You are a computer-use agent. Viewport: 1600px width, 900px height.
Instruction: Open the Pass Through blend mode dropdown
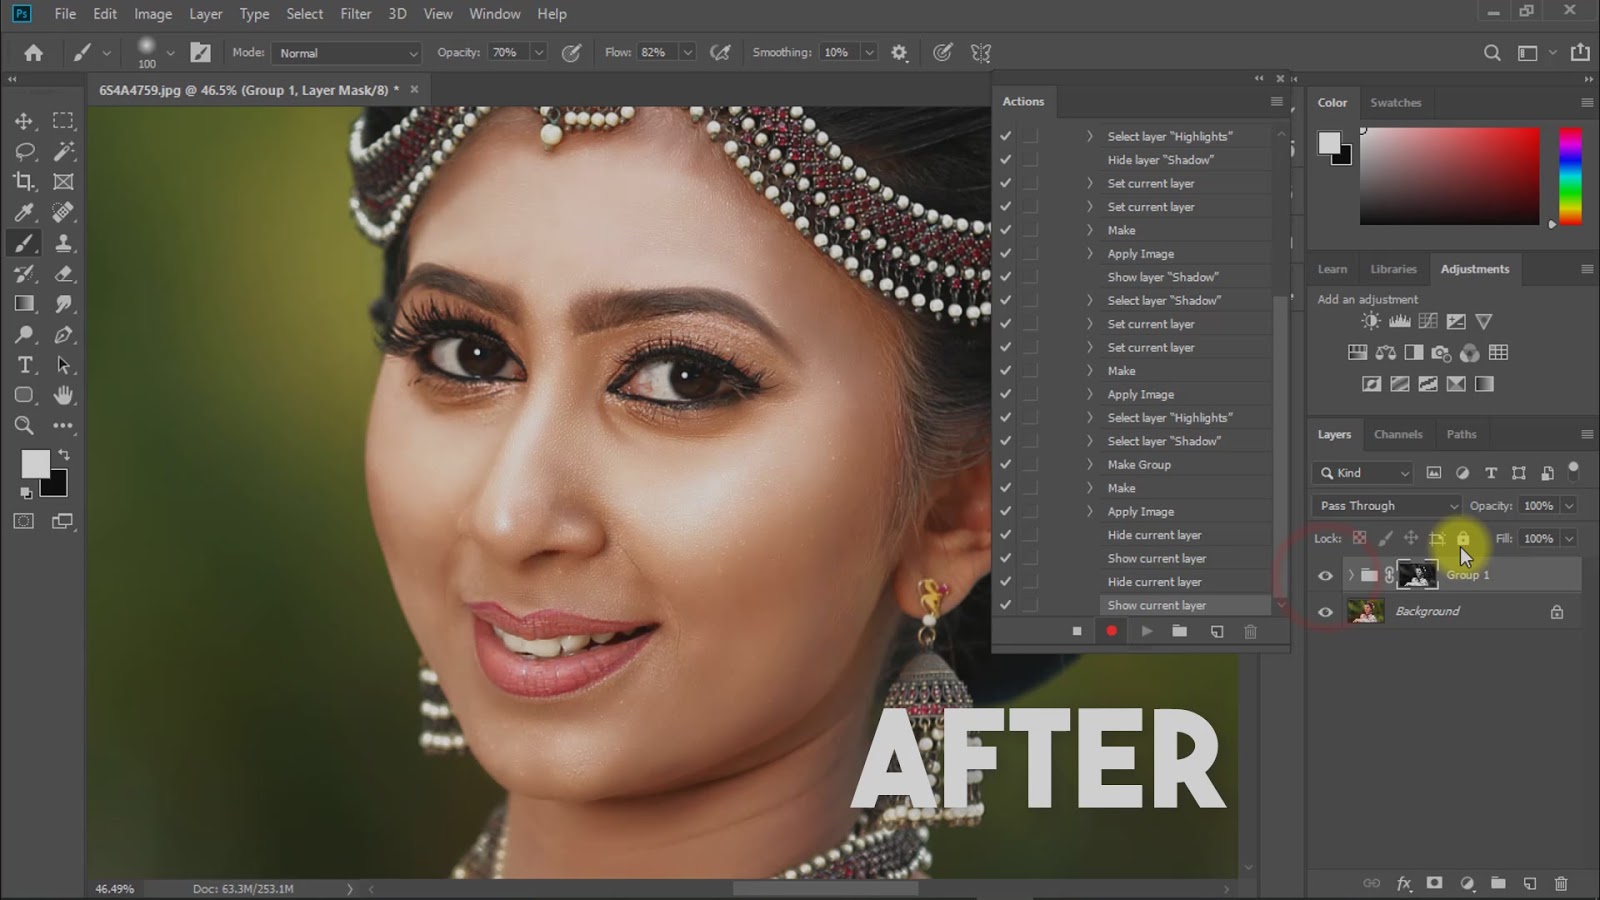[x=1387, y=506]
